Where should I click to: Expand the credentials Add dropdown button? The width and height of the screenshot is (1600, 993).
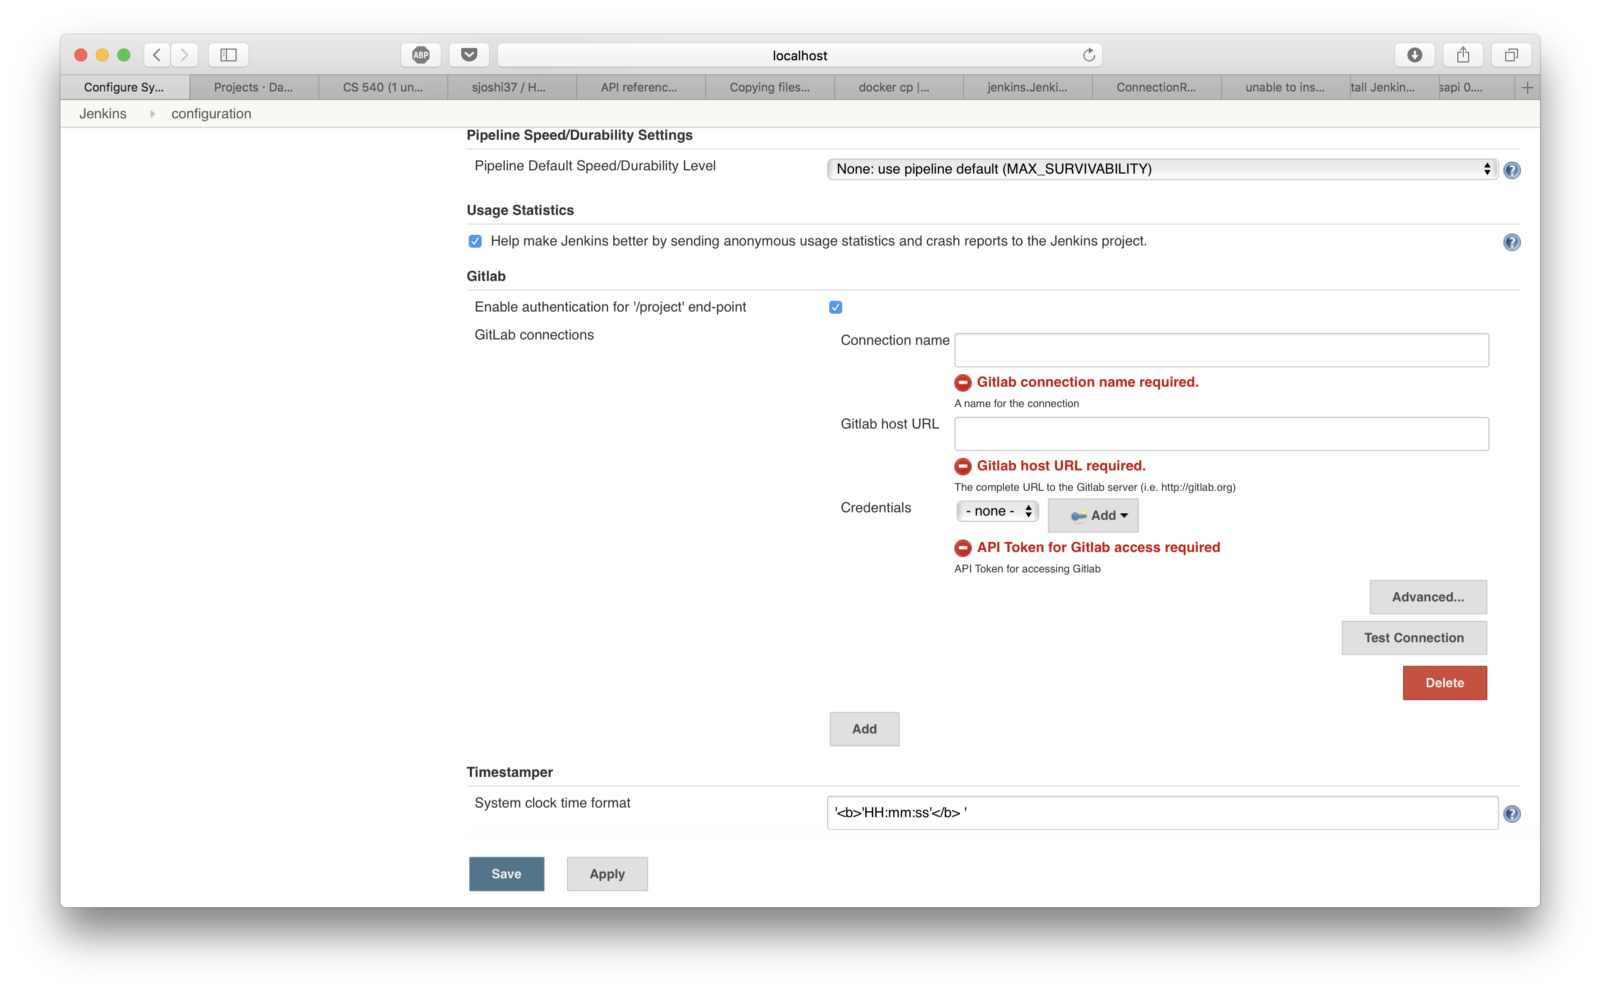coord(1093,516)
